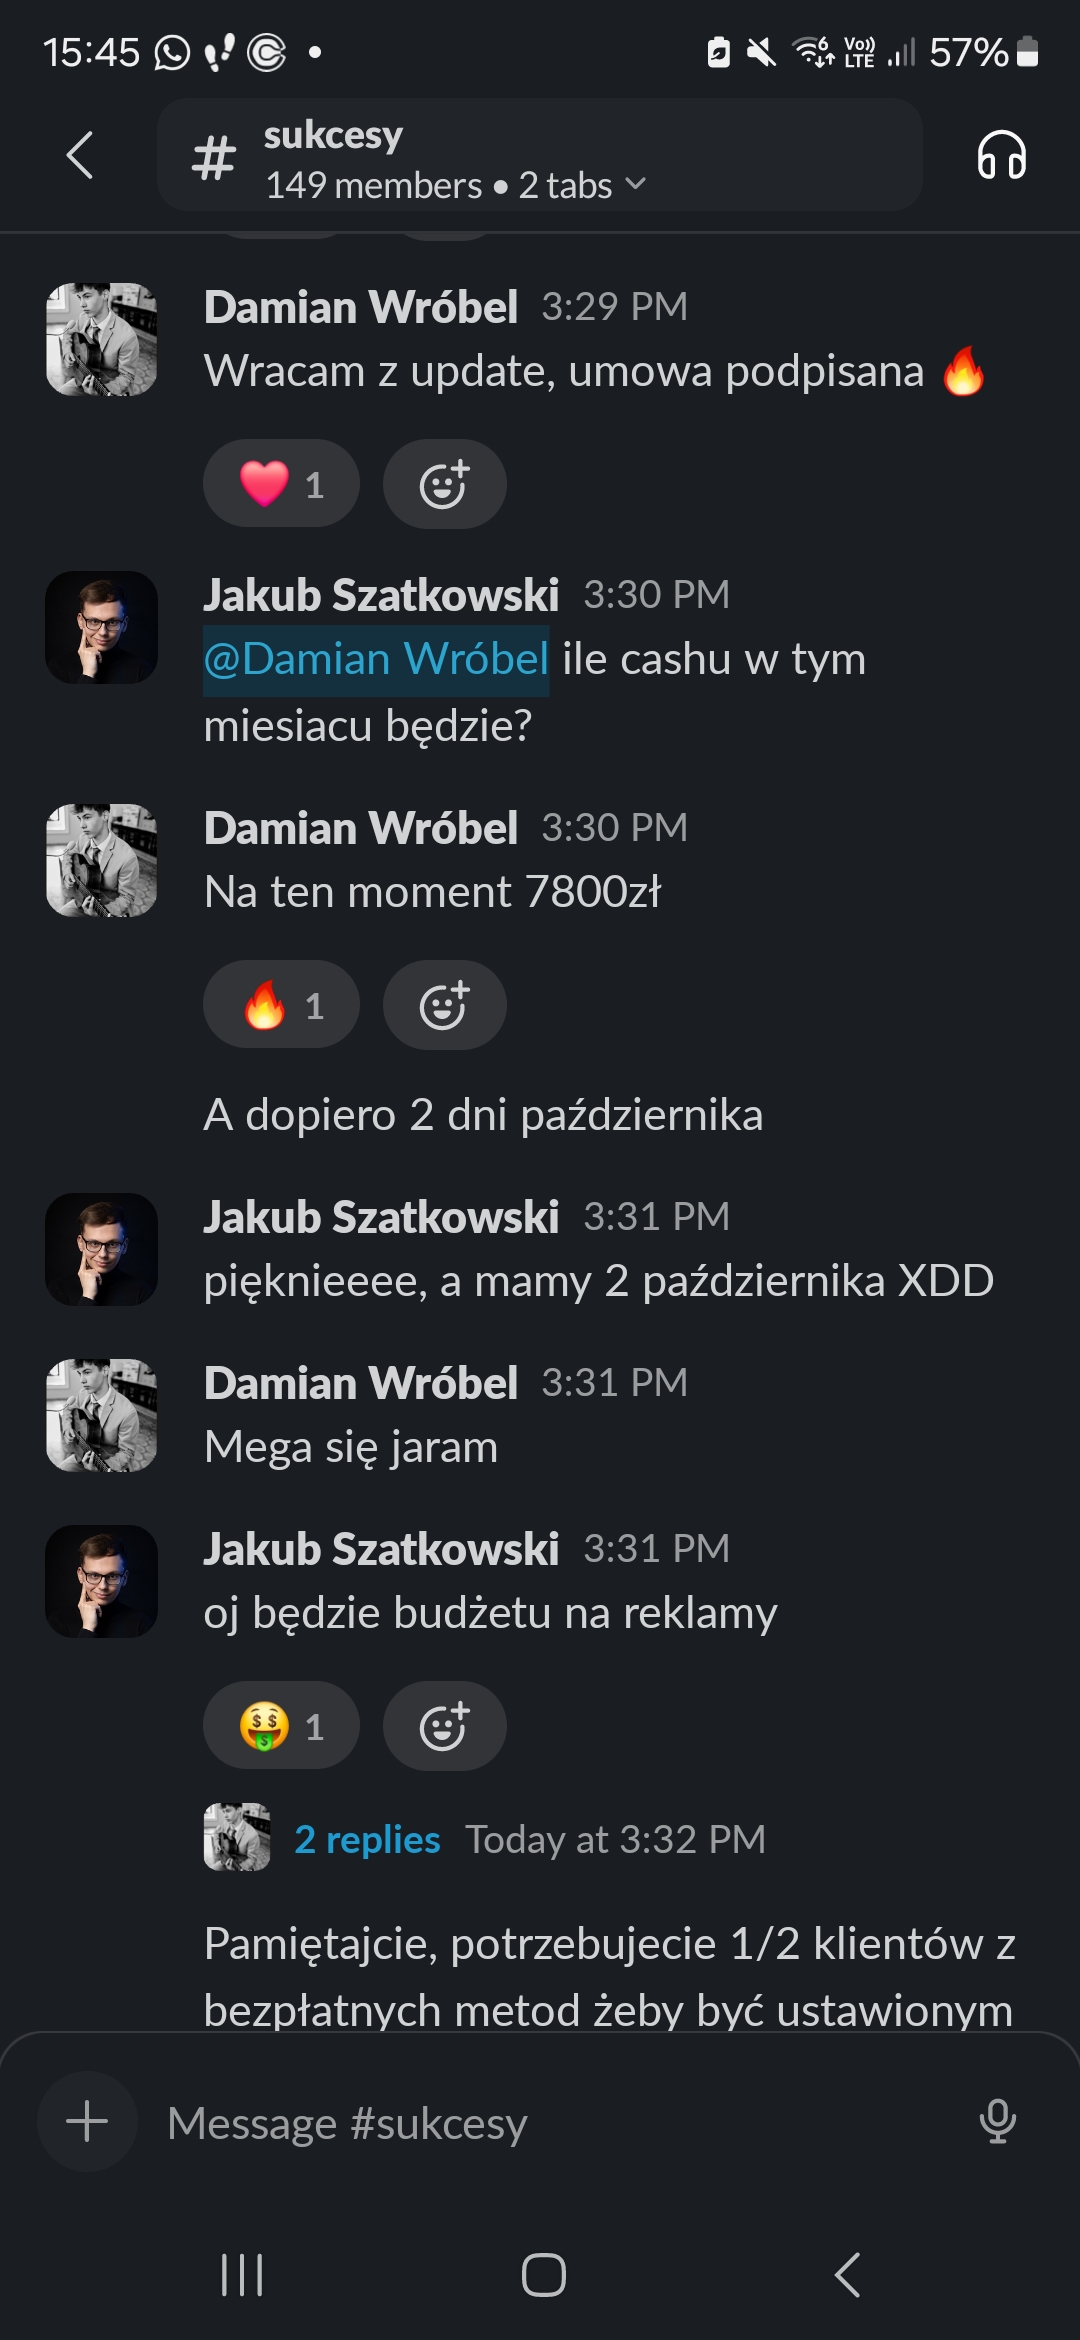Viewport: 1080px width, 2340px height.
Task: Start a huddle with the headphones icon
Action: pyautogui.click(x=1001, y=155)
